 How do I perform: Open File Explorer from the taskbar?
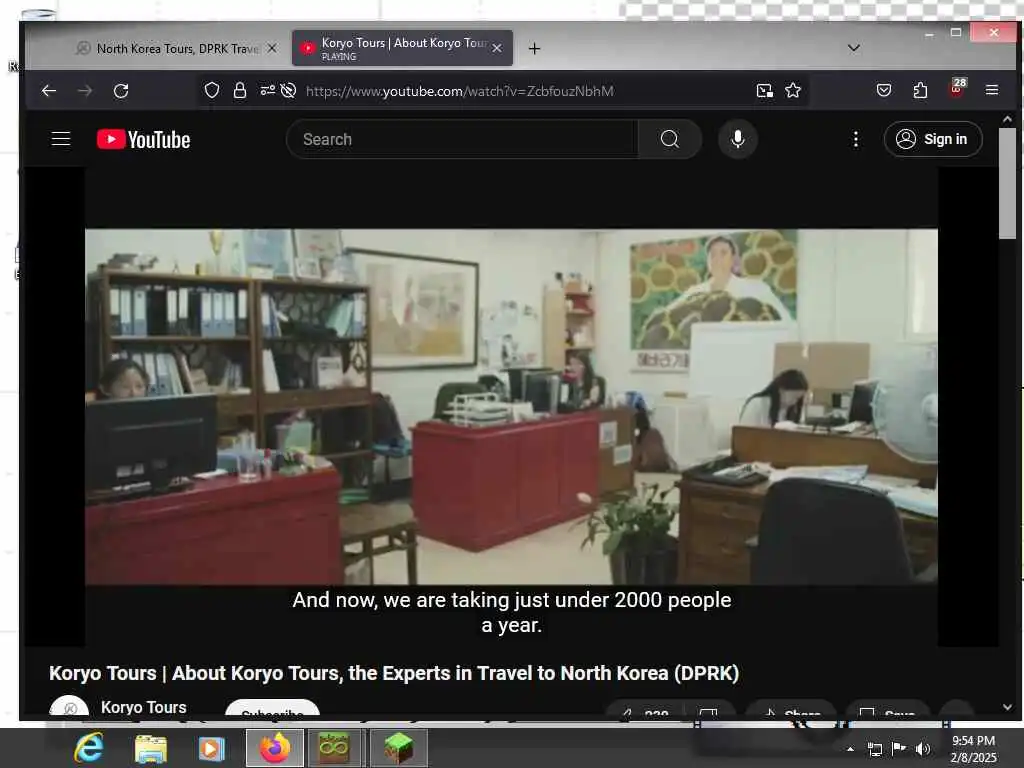(151, 748)
